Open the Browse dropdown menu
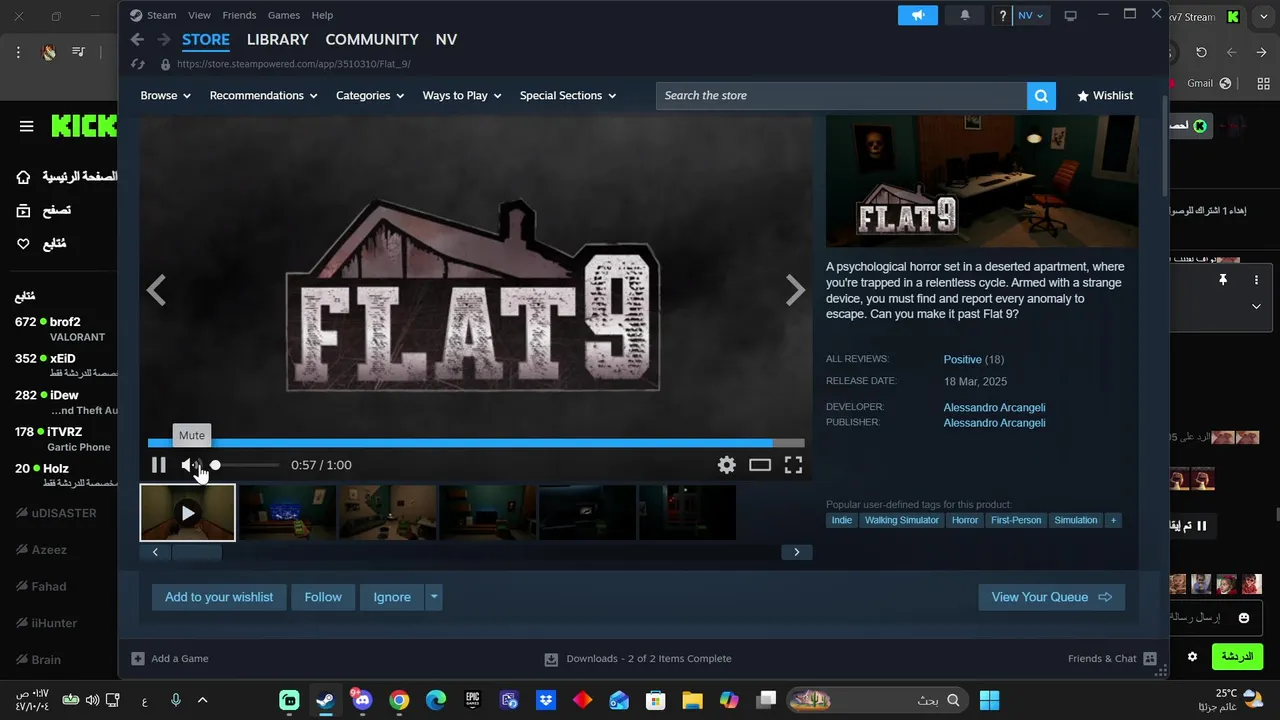Image resolution: width=1280 pixels, height=720 pixels. [x=166, y=96]
